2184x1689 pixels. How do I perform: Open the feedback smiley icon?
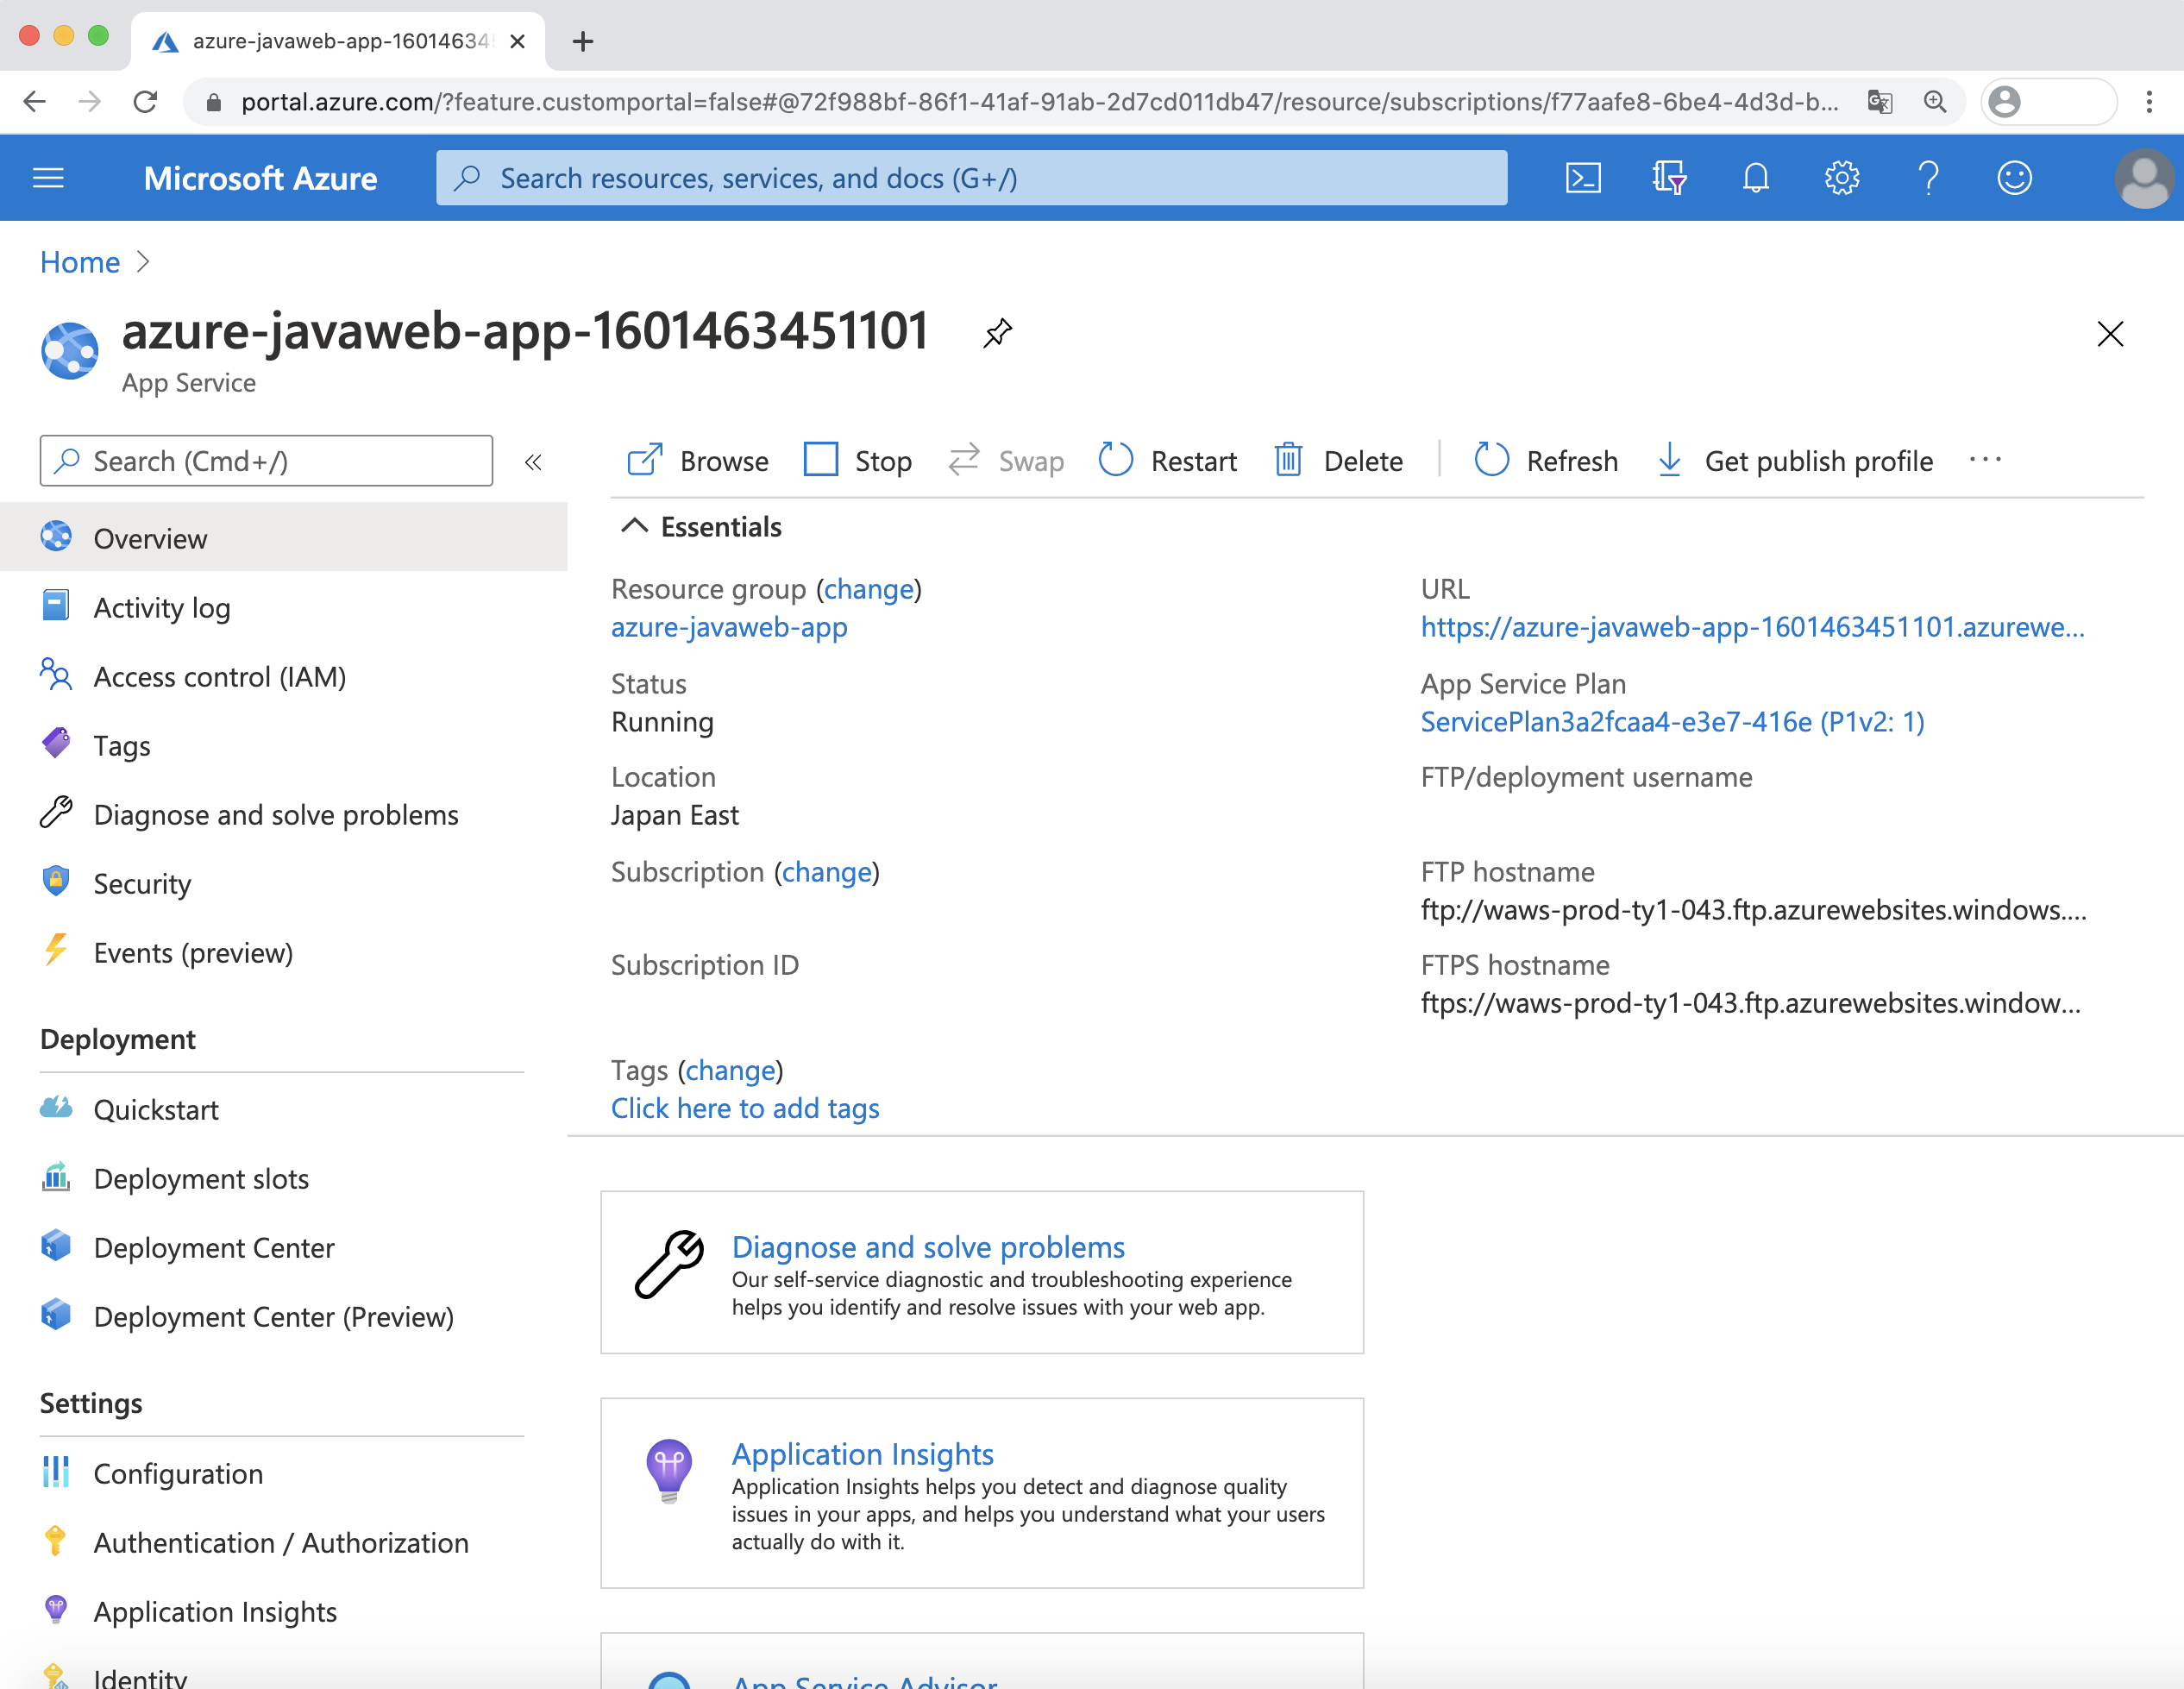coord(2014,178)
